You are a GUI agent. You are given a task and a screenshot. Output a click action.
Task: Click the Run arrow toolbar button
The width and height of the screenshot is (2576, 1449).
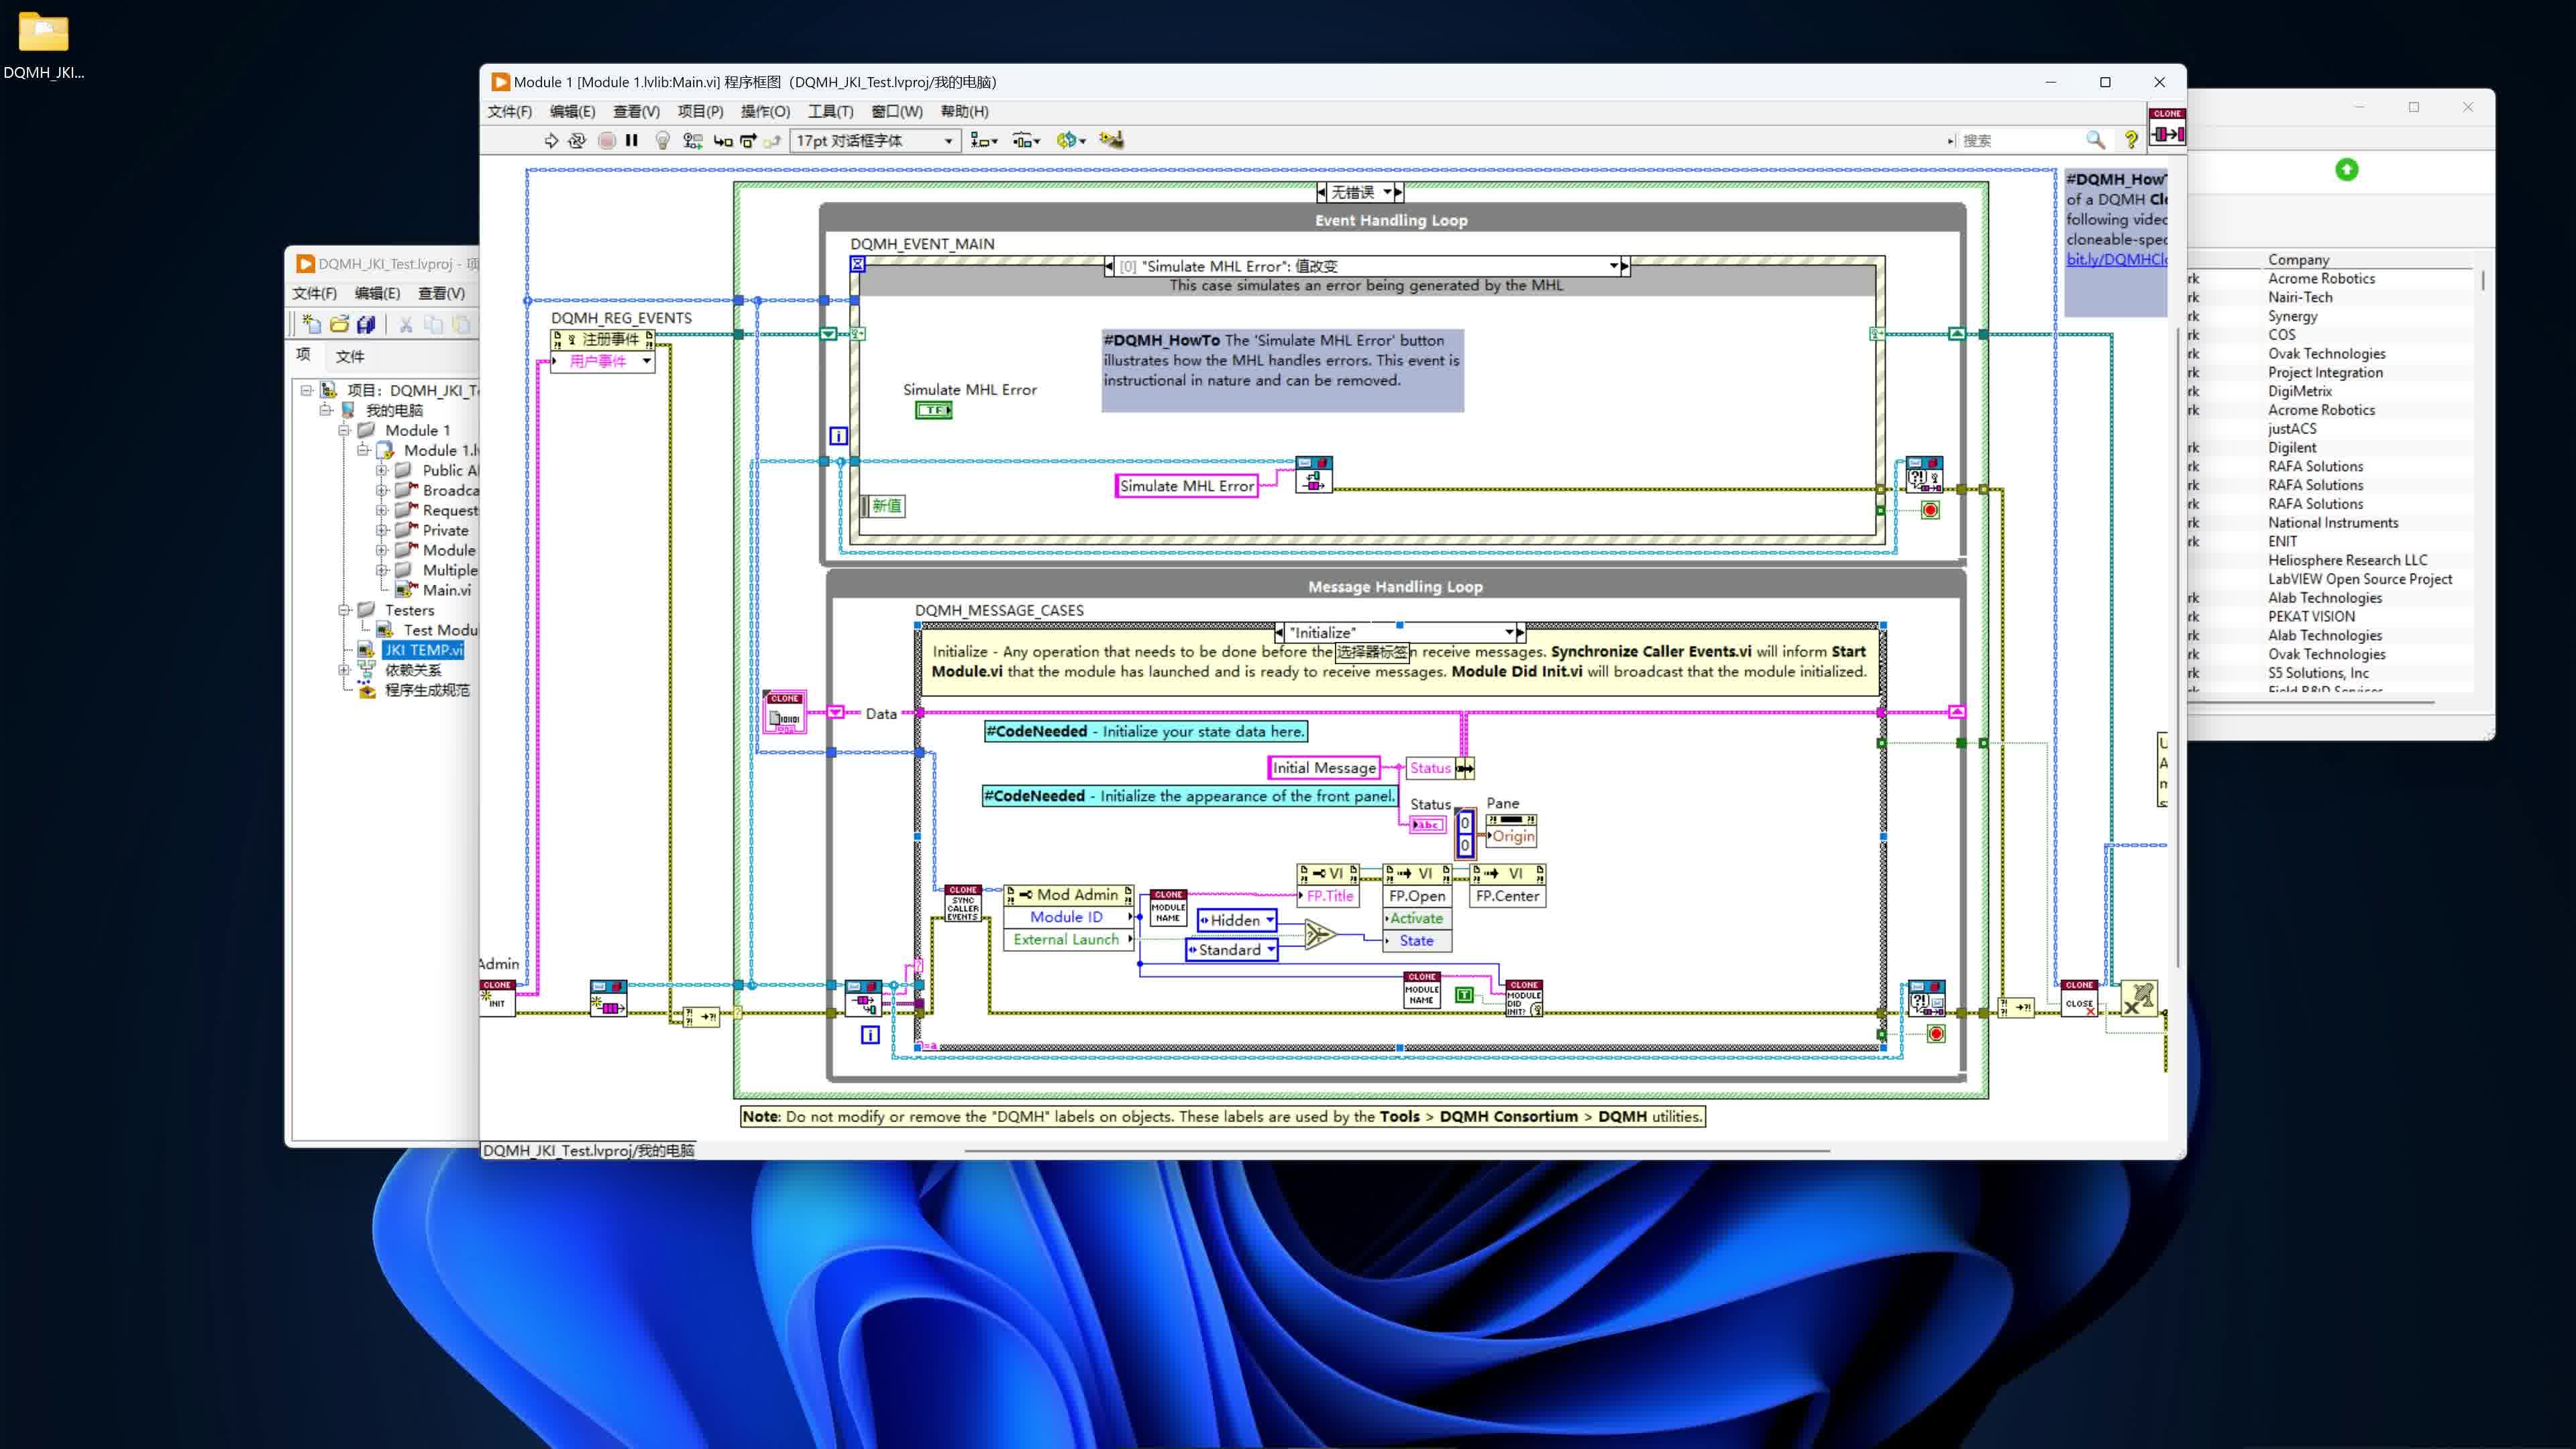tap(551, 141)
